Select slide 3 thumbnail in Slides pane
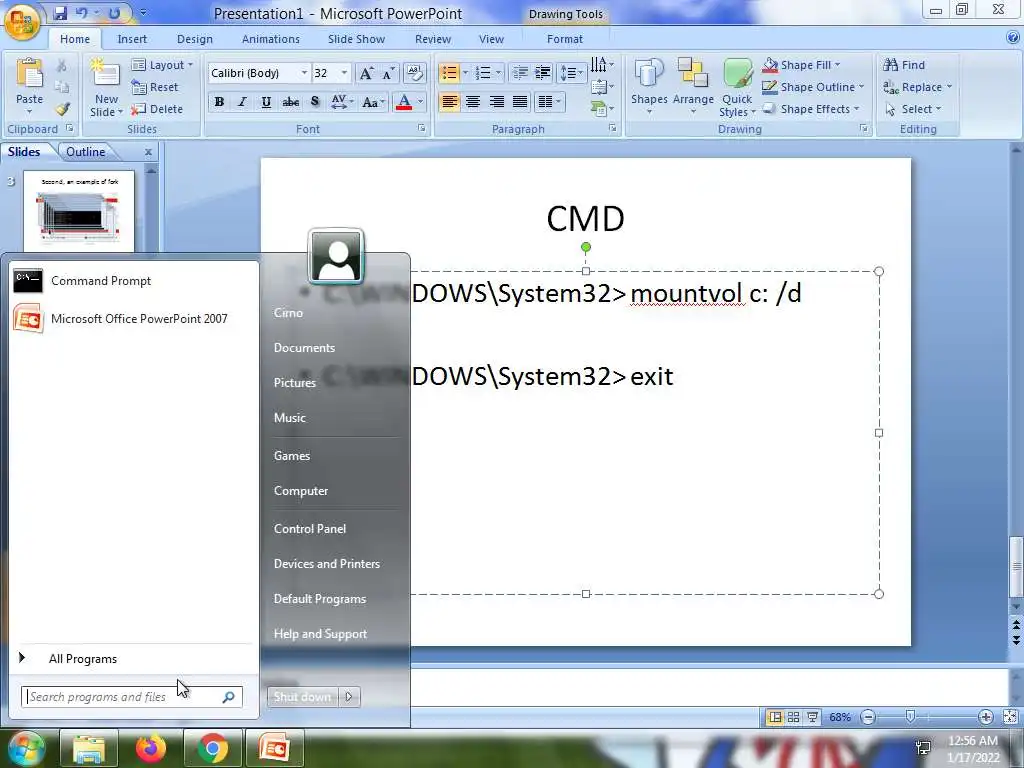This screenshot has height=768, width=1024. tap(79, 211)
